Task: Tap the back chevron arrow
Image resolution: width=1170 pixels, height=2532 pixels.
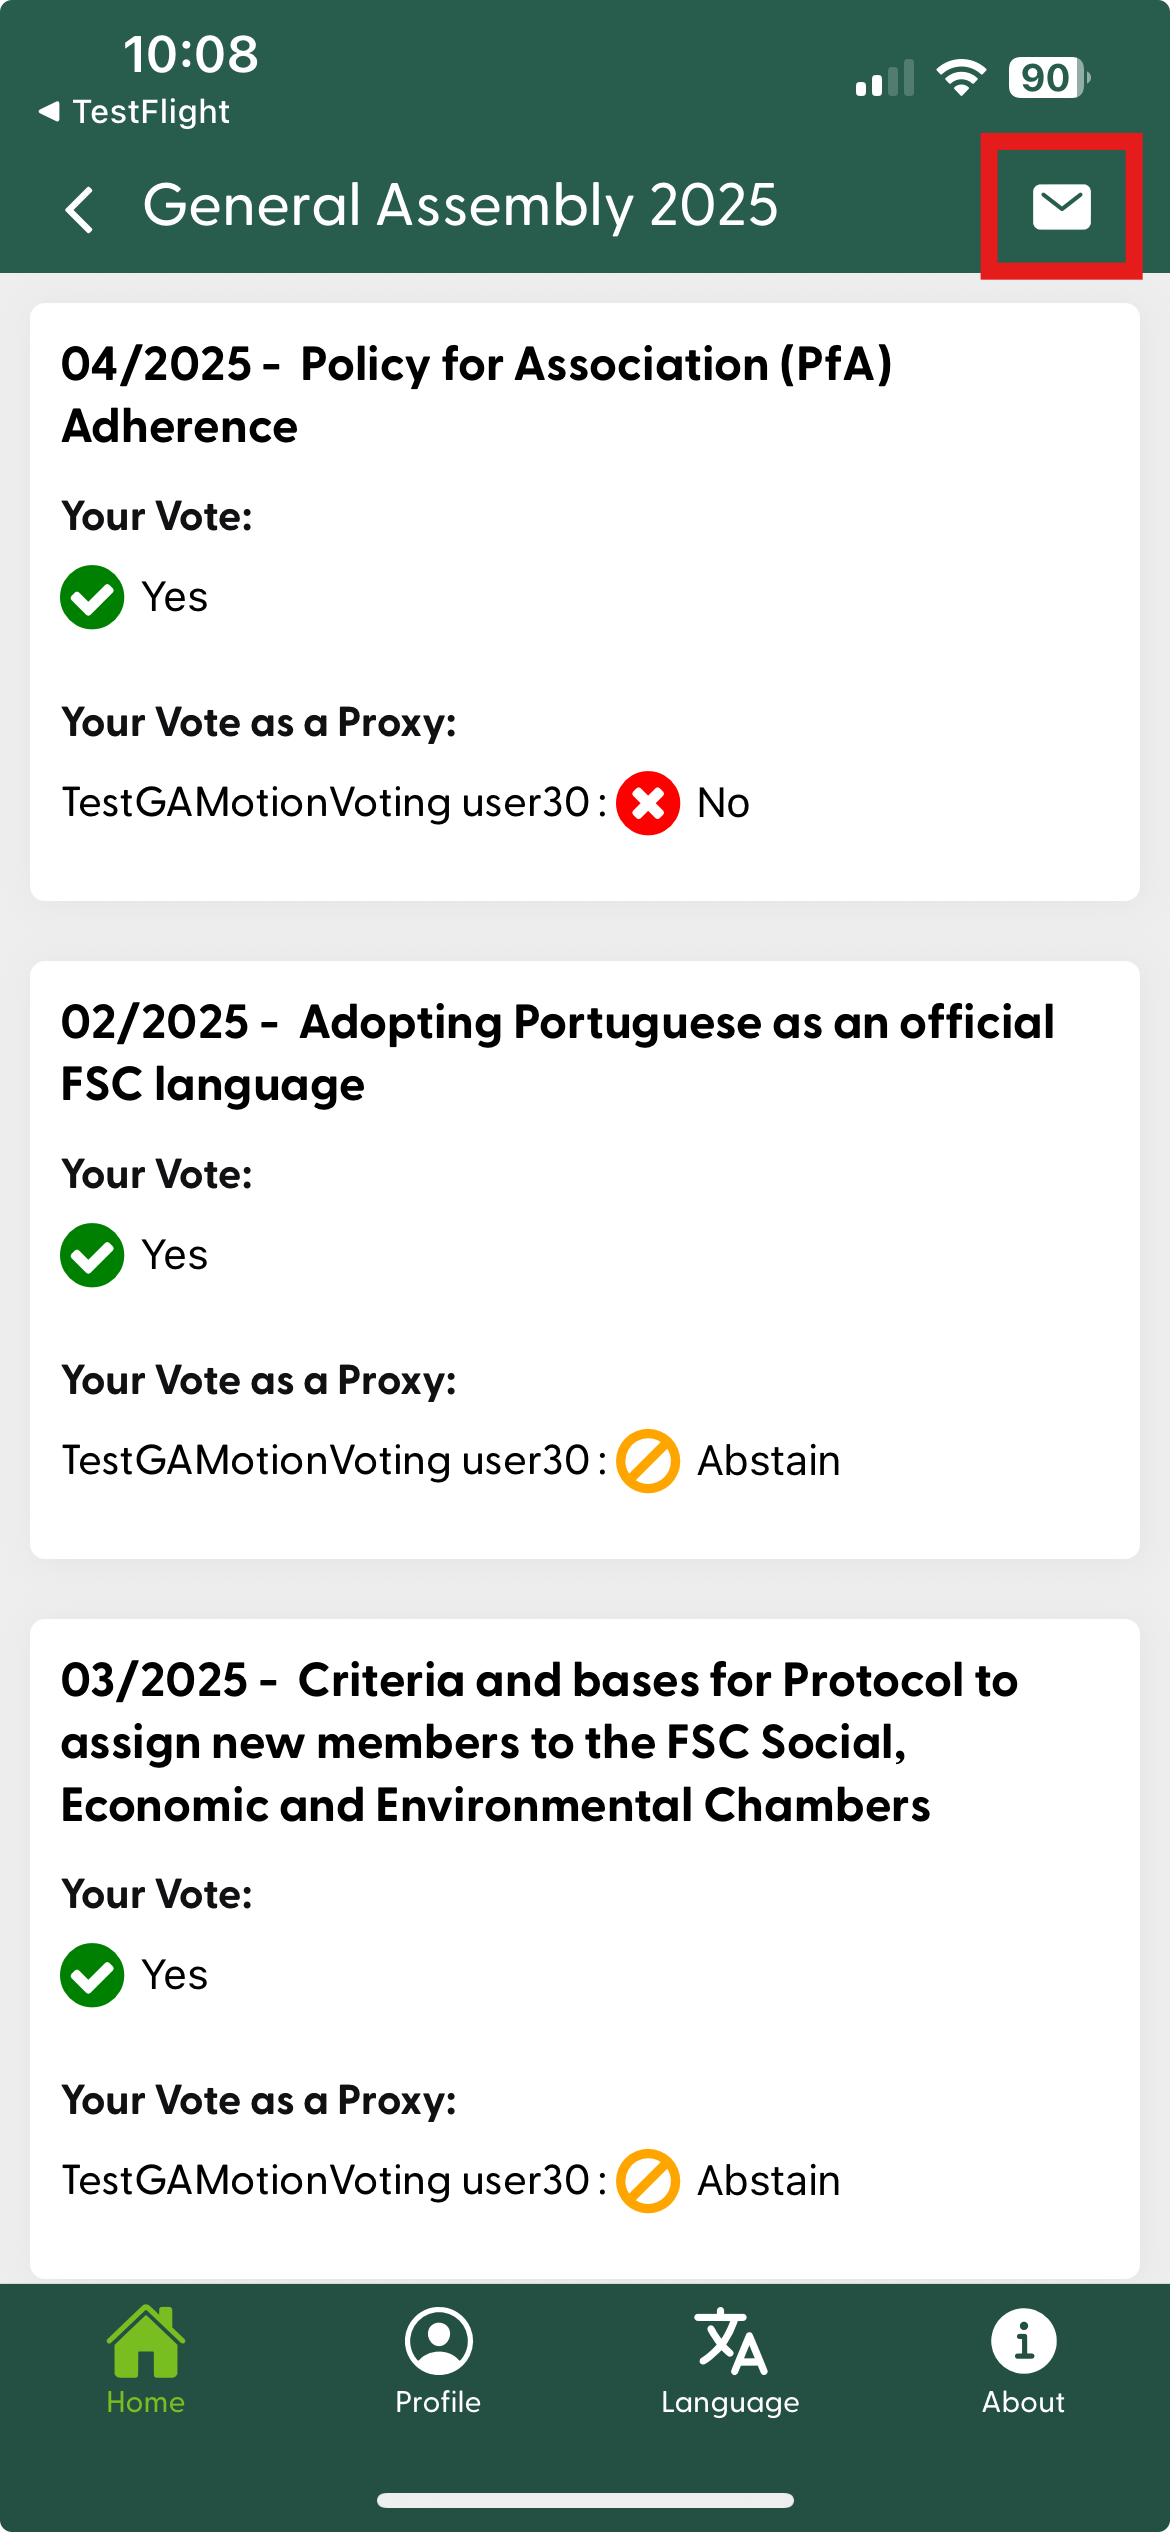Action: click(x=80, y=209)
